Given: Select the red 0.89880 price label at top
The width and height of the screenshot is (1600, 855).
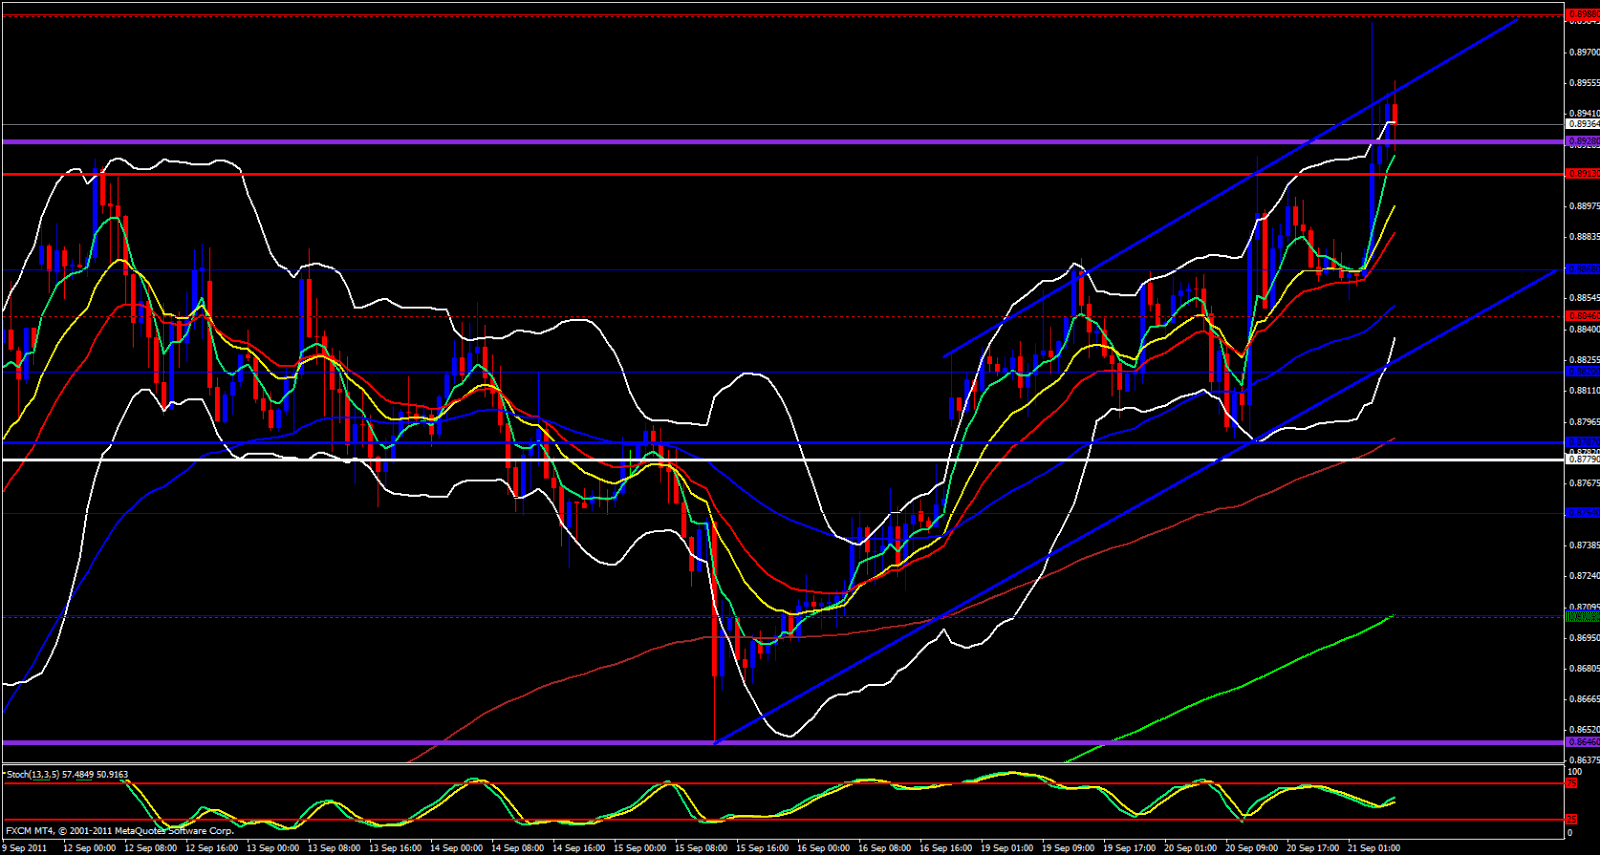Looking at the screenshot, I should tap(1582, 15).
